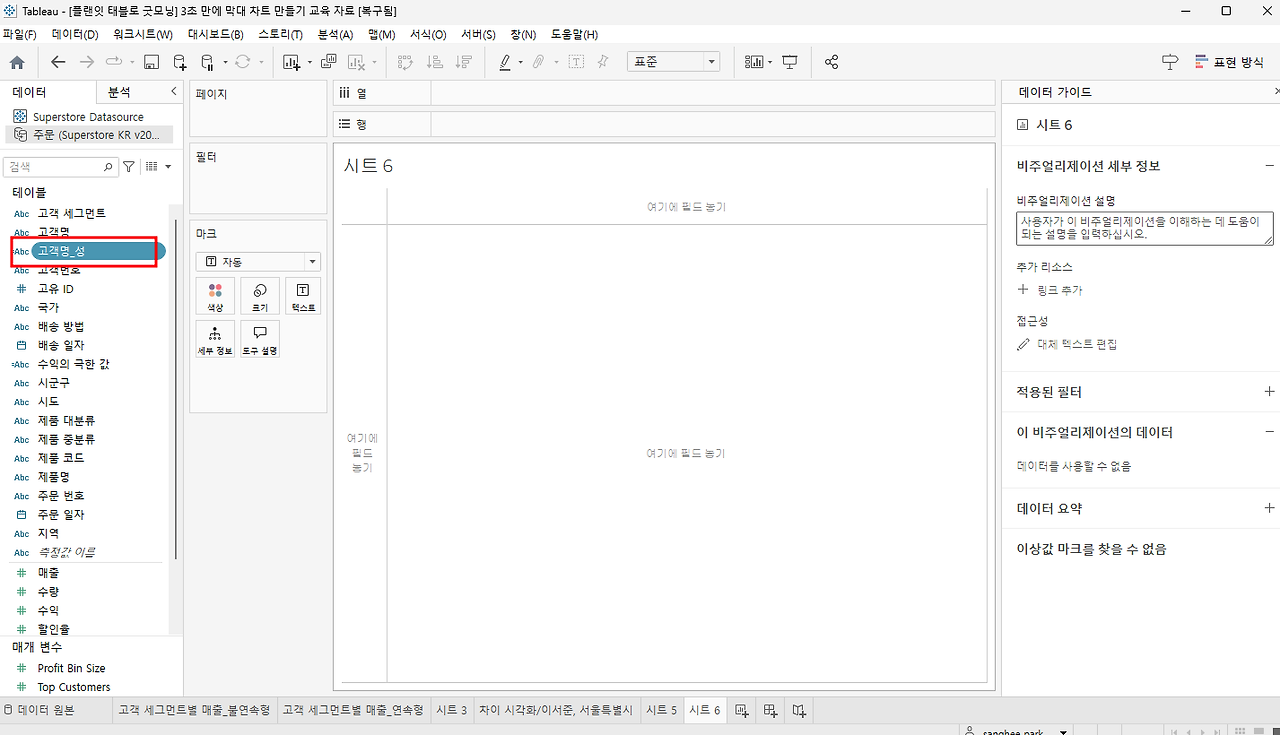Duplicate the current sheet from the toolbar
Image resolution: width=1280 pixels, height=735 pixels.
[329, 62]
